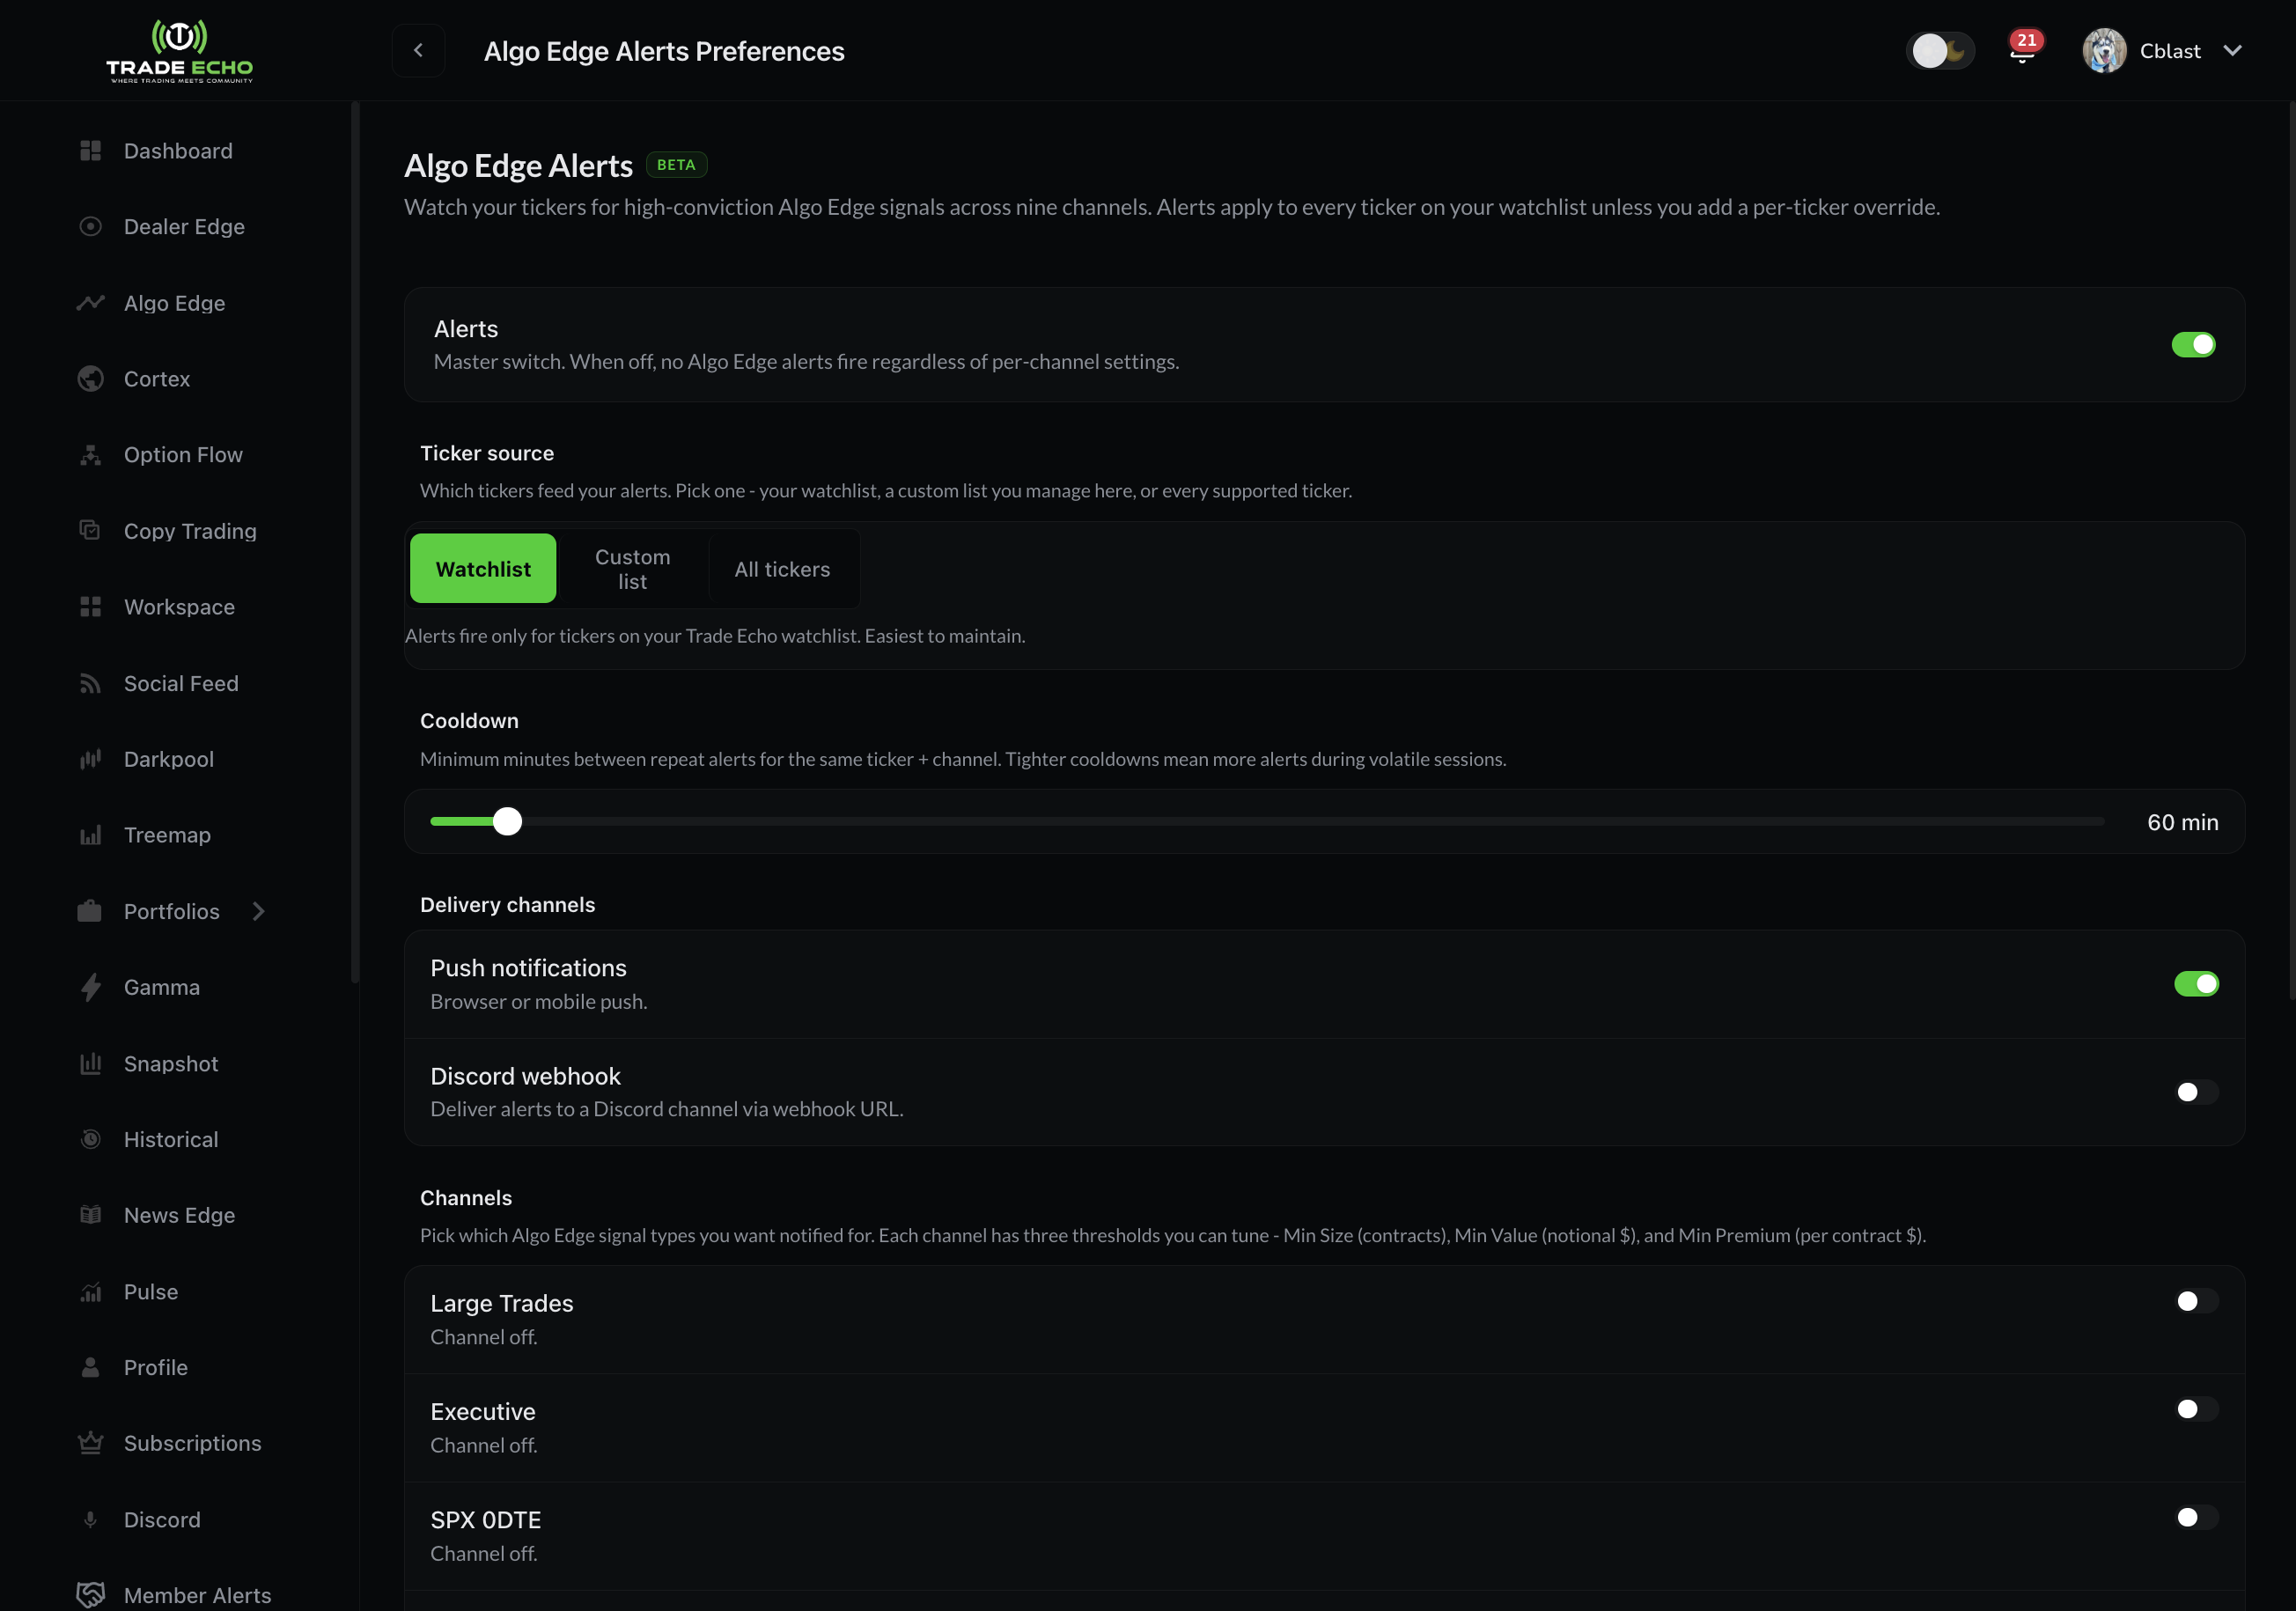
Task: Click the 'Algo Edge Alerts Preferences' title
Action: (664, 51)
